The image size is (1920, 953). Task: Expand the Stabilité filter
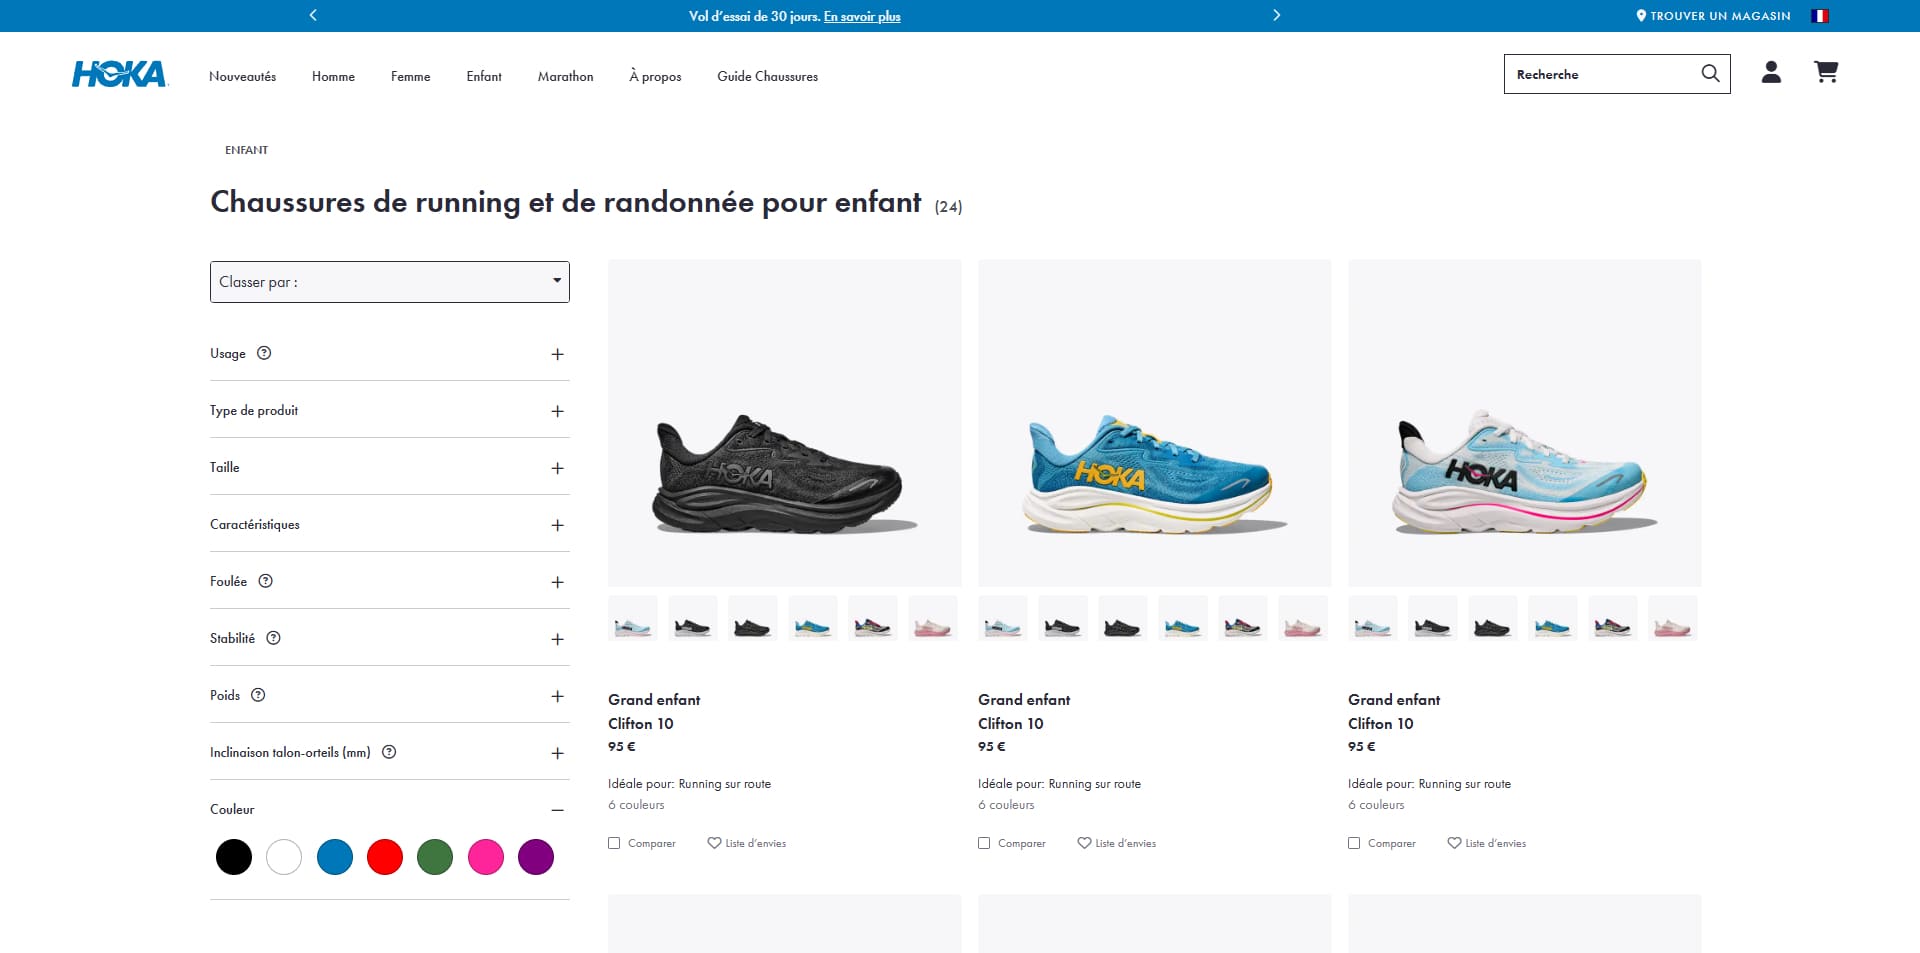[558, 639]
